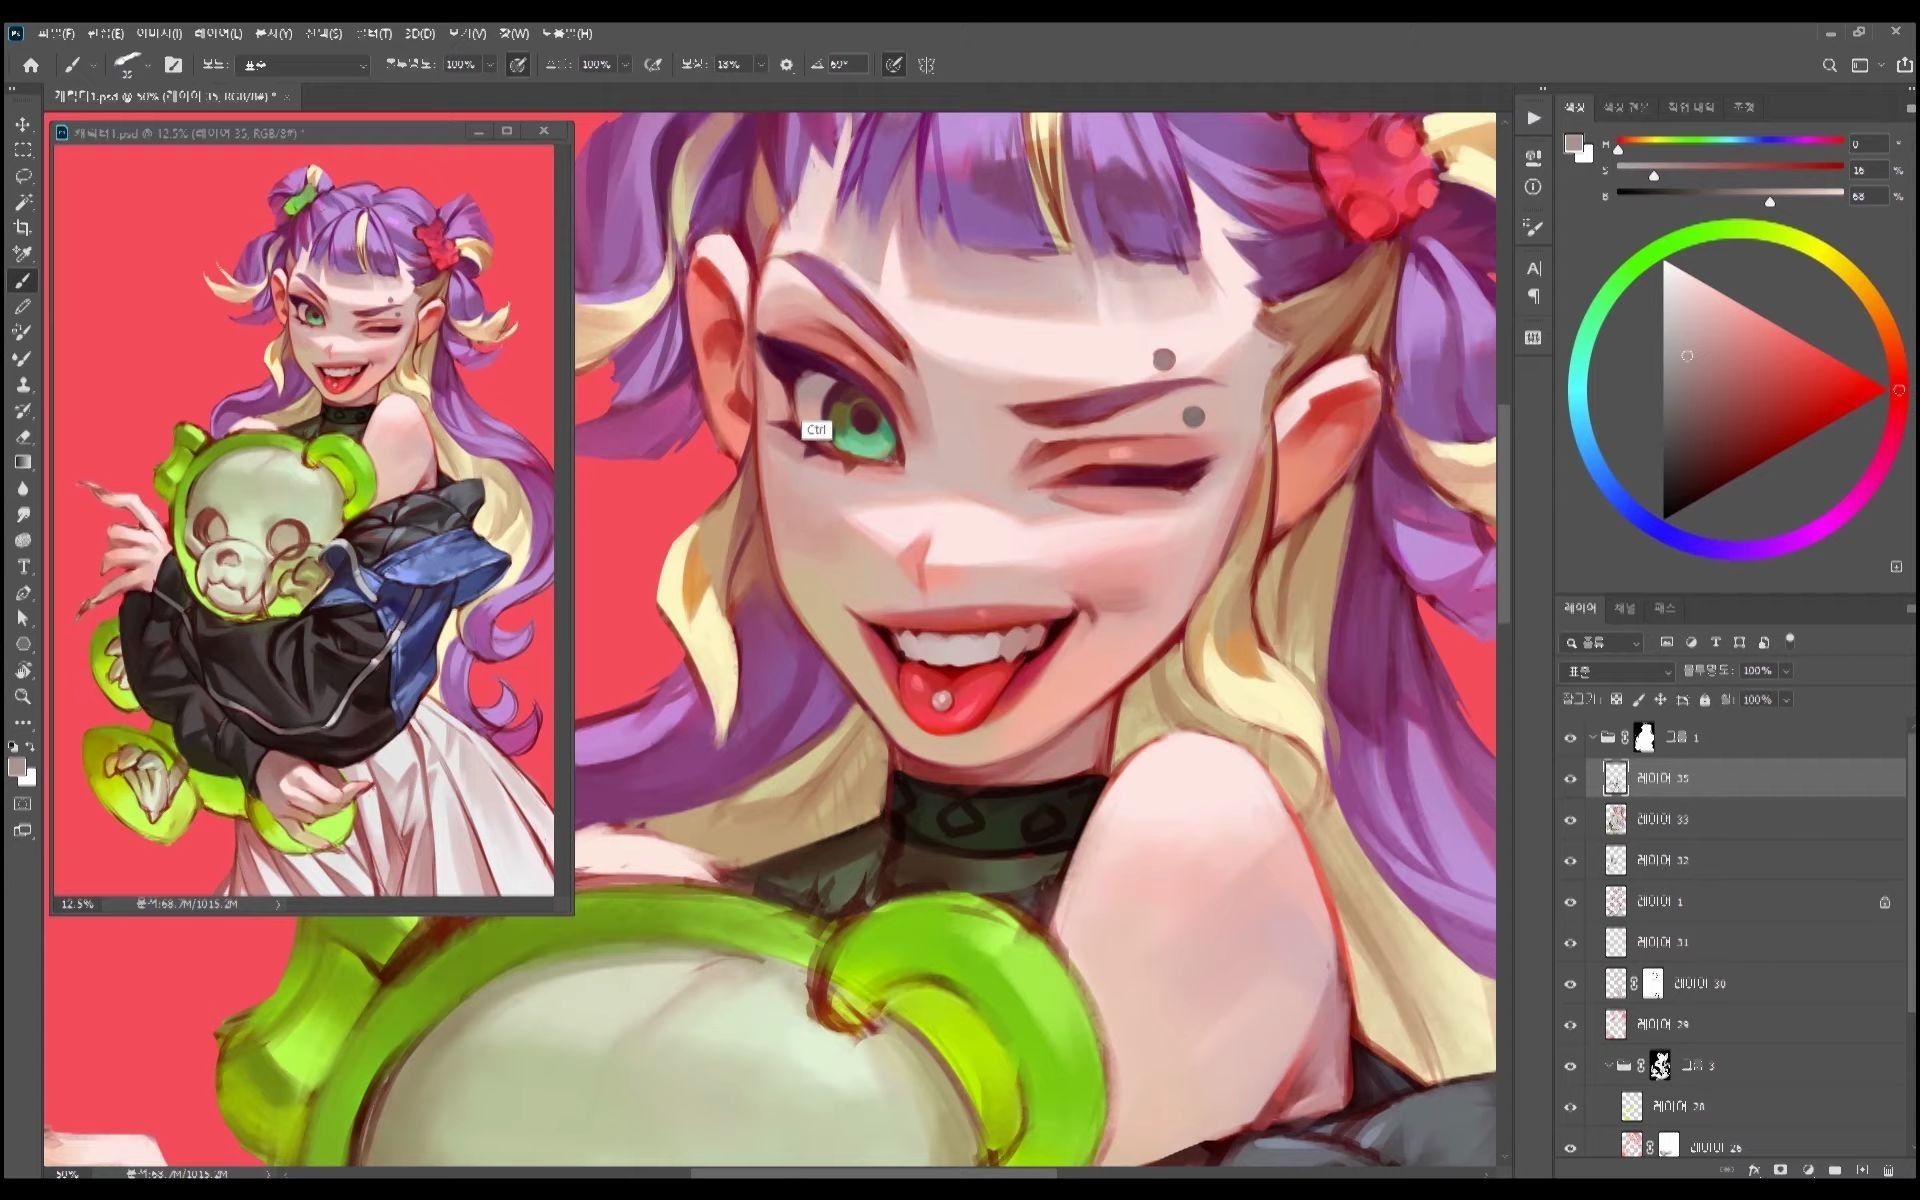
Task: Adjust the hue H slider
Action: 1730,140
